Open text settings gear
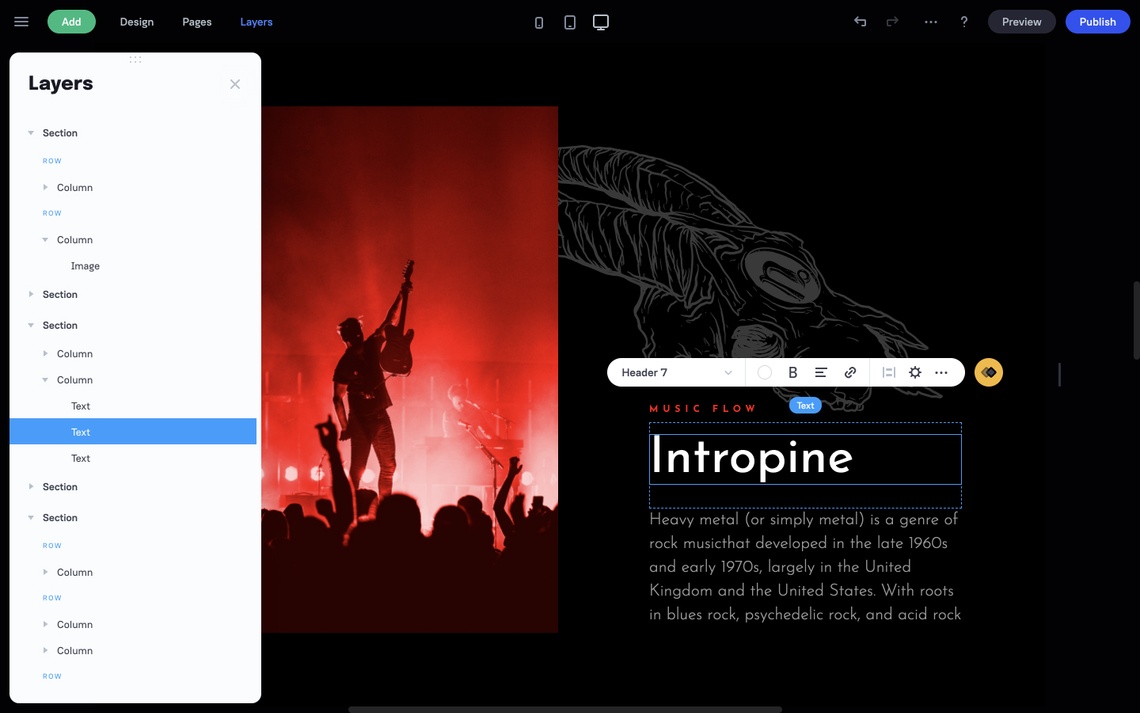This screenshot has width=1140, height=713. click(x=915, y=373)
